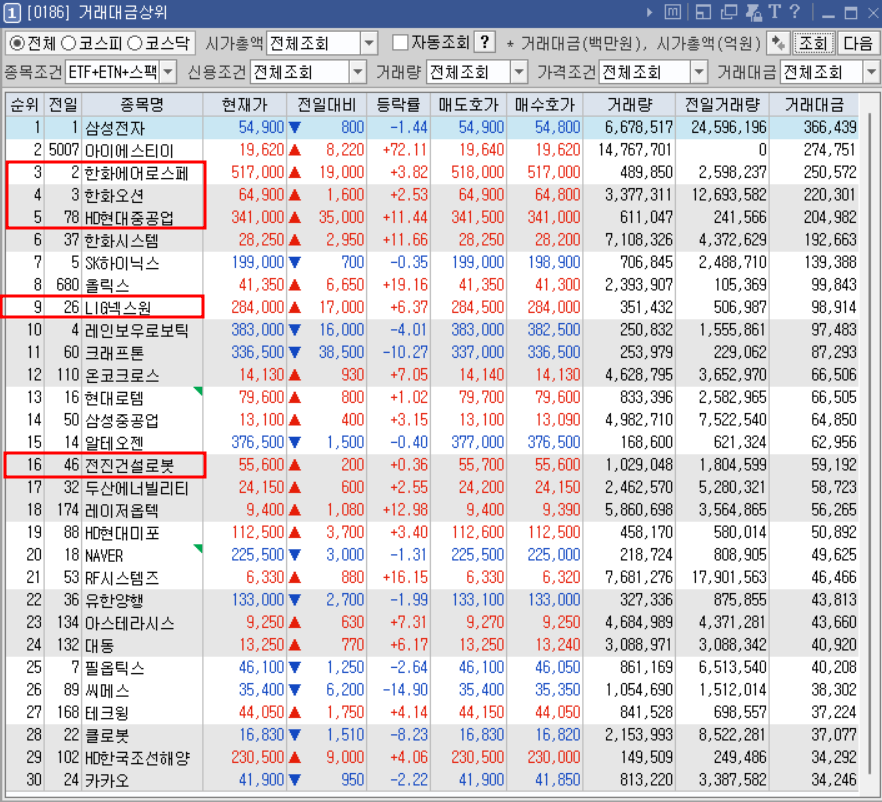
Task: Click 씨메스 change rate -14.90
Action: pyautogui.click(x=405, y=690)
